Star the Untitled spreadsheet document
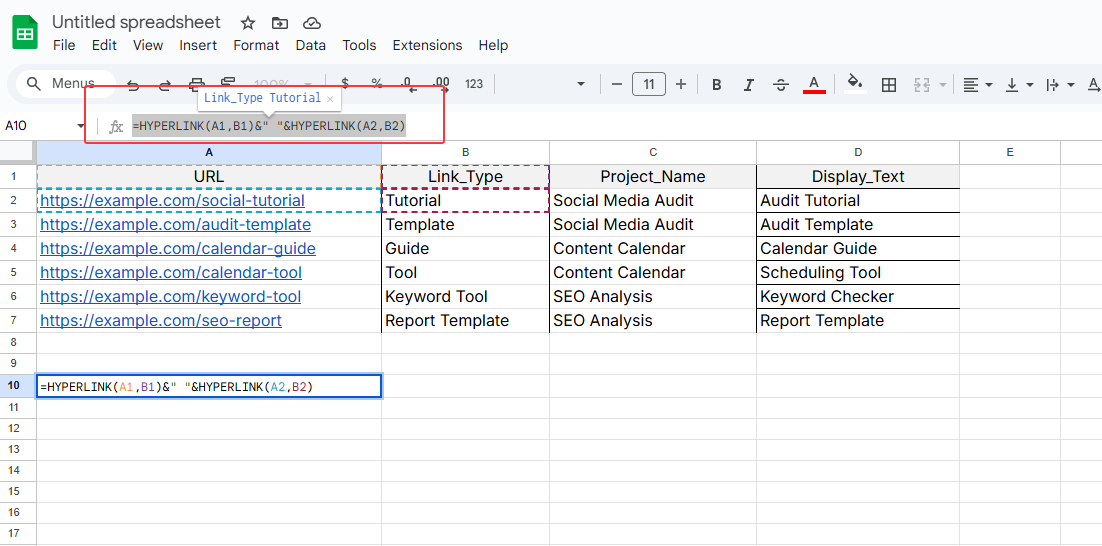Screen dimensions: 1102x546 248,23
